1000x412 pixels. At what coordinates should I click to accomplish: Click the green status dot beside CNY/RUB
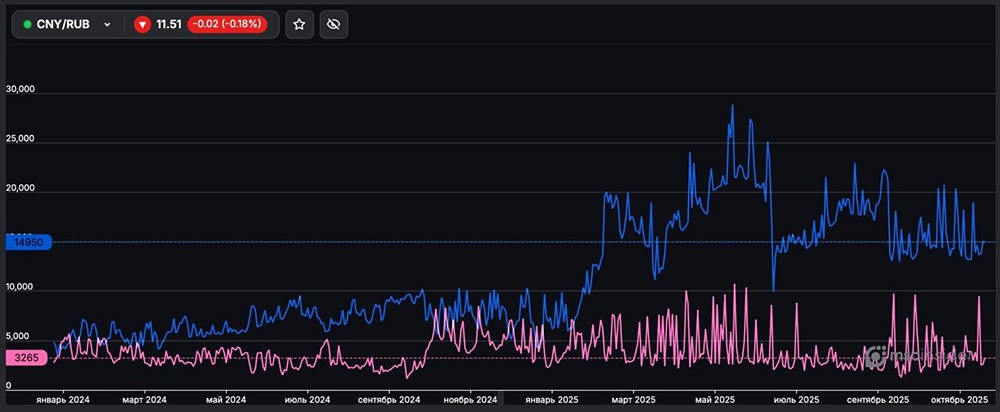[x=27, y=25]
